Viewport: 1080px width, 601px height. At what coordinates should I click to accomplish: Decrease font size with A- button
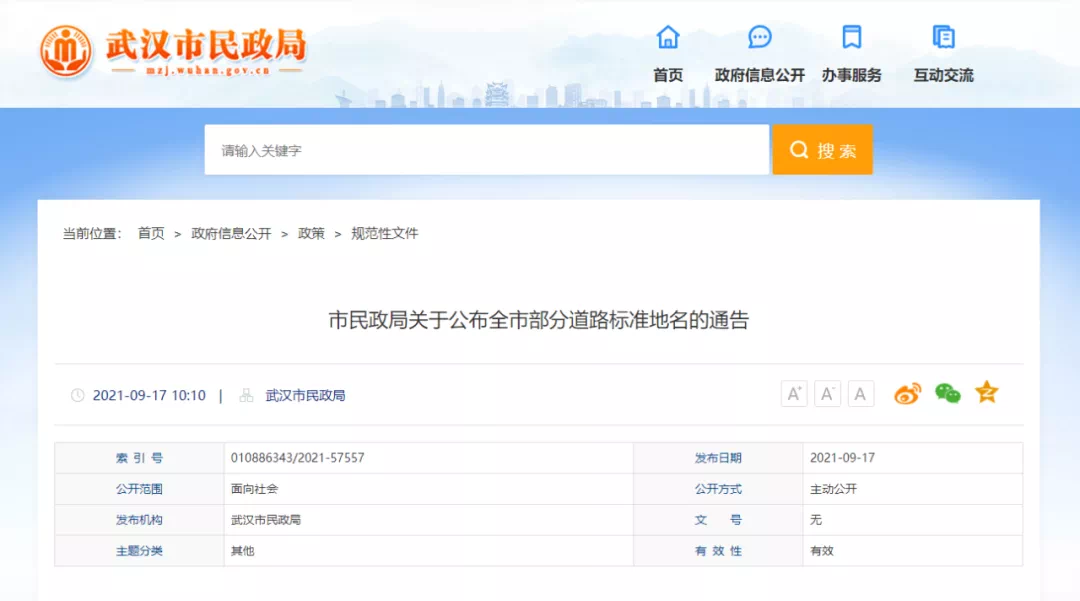tap(827, 394)
